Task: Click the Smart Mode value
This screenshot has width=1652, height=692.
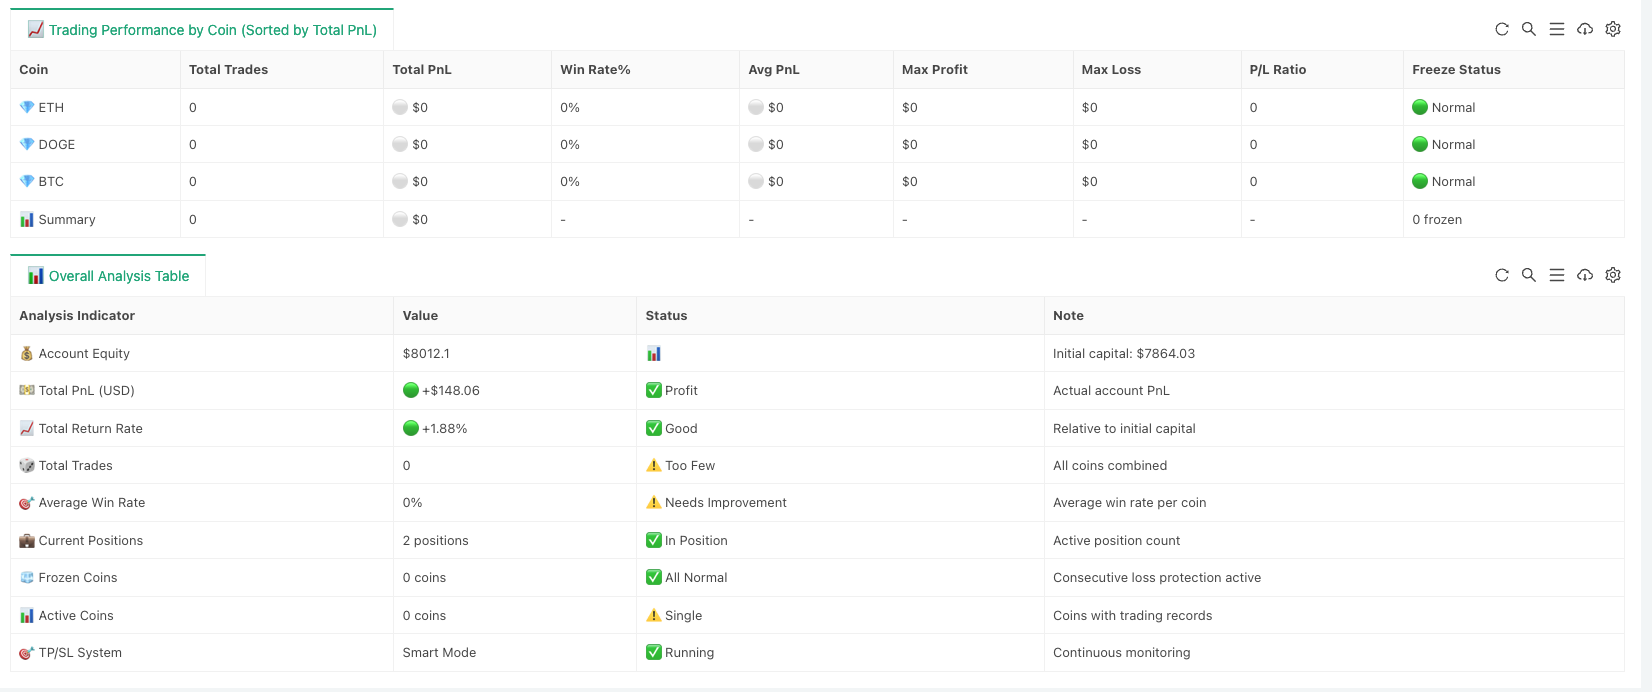Action: click(x=439, y=652)
